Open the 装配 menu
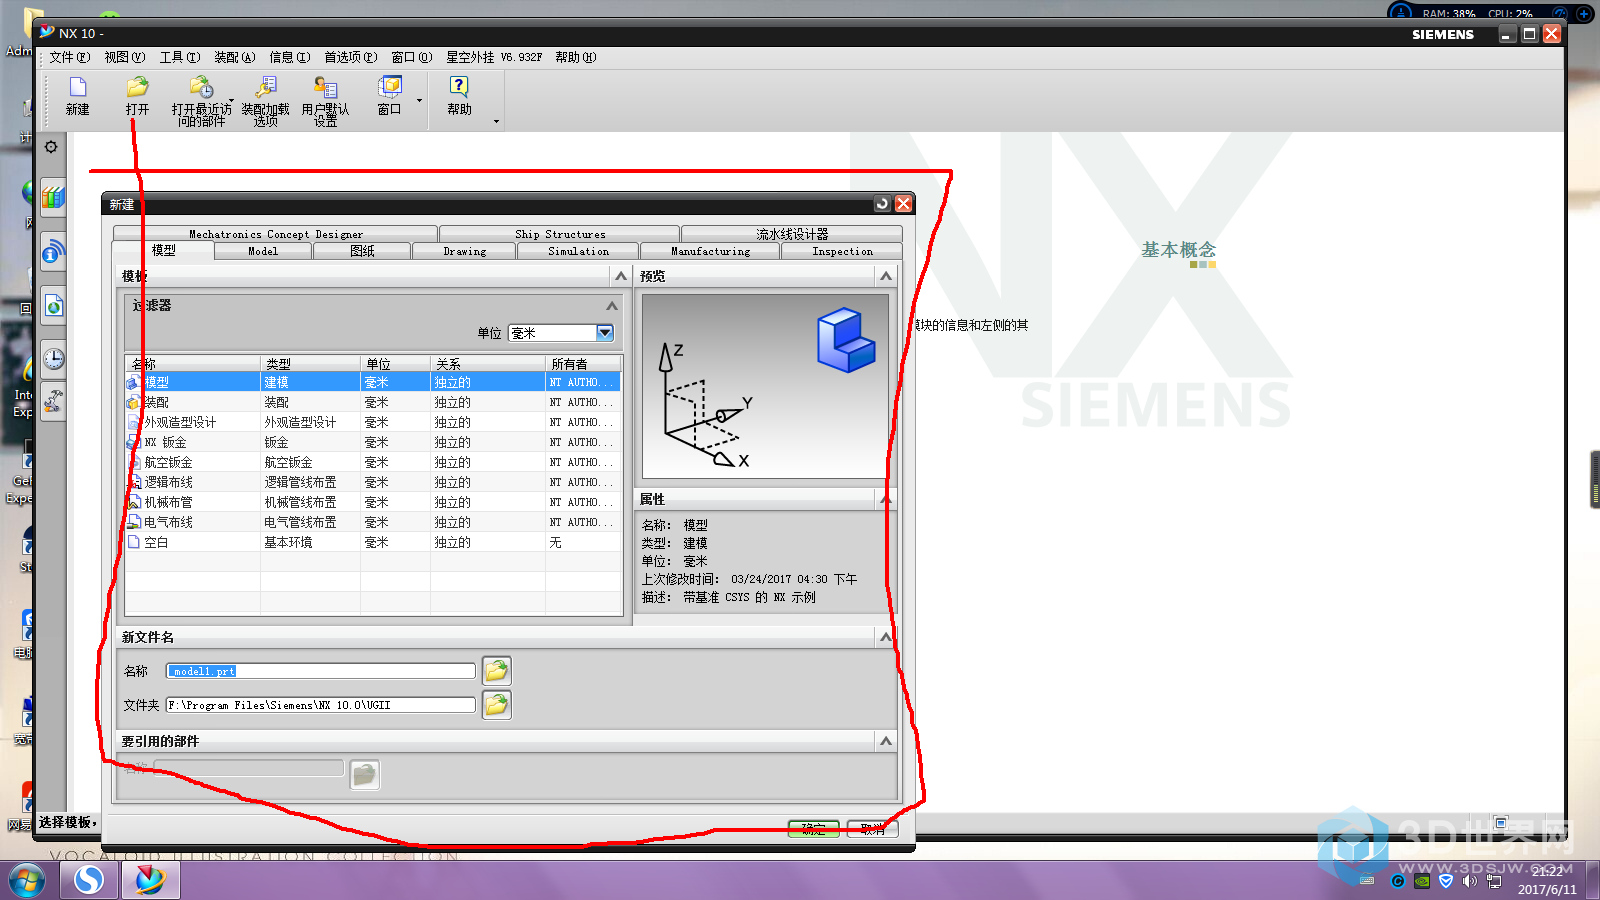Image resolution: width=1600 pixels, height=900 pixels. (x=234, y=57)
